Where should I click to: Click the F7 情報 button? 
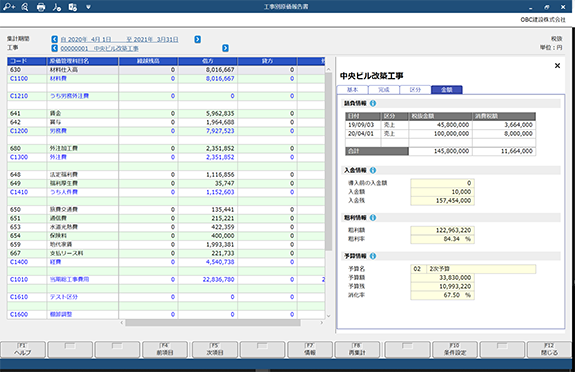(310, 349)
